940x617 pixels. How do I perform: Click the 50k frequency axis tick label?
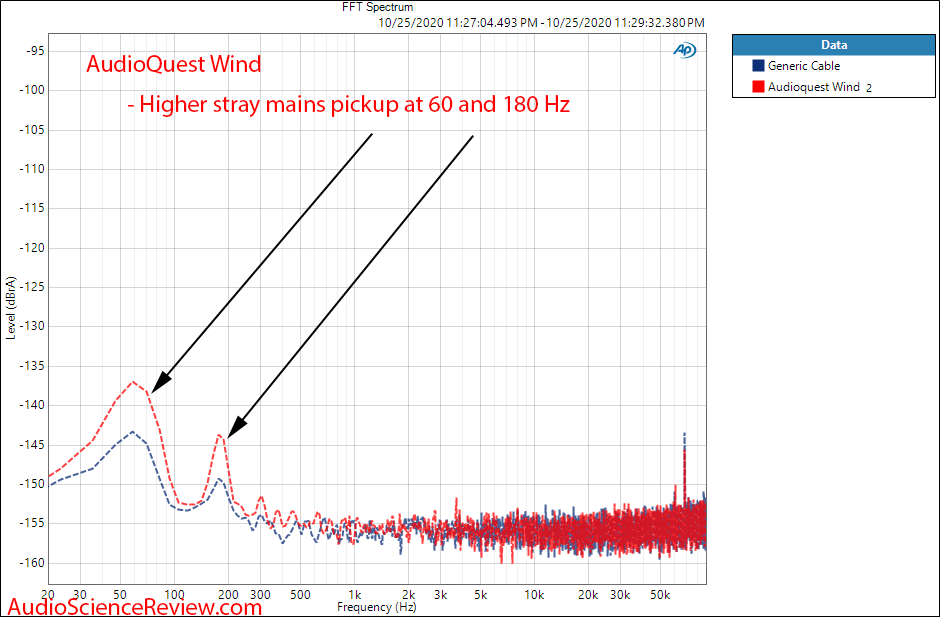tap(661, 595)
